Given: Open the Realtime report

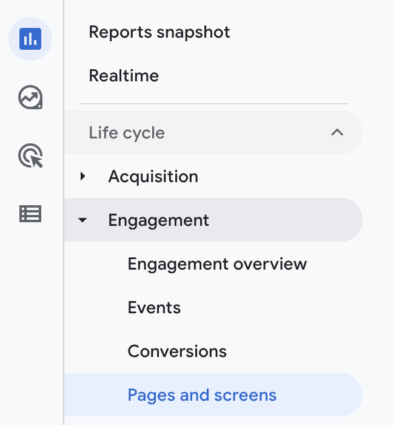Looking at the screenshot, I should (x=124, y=76).
